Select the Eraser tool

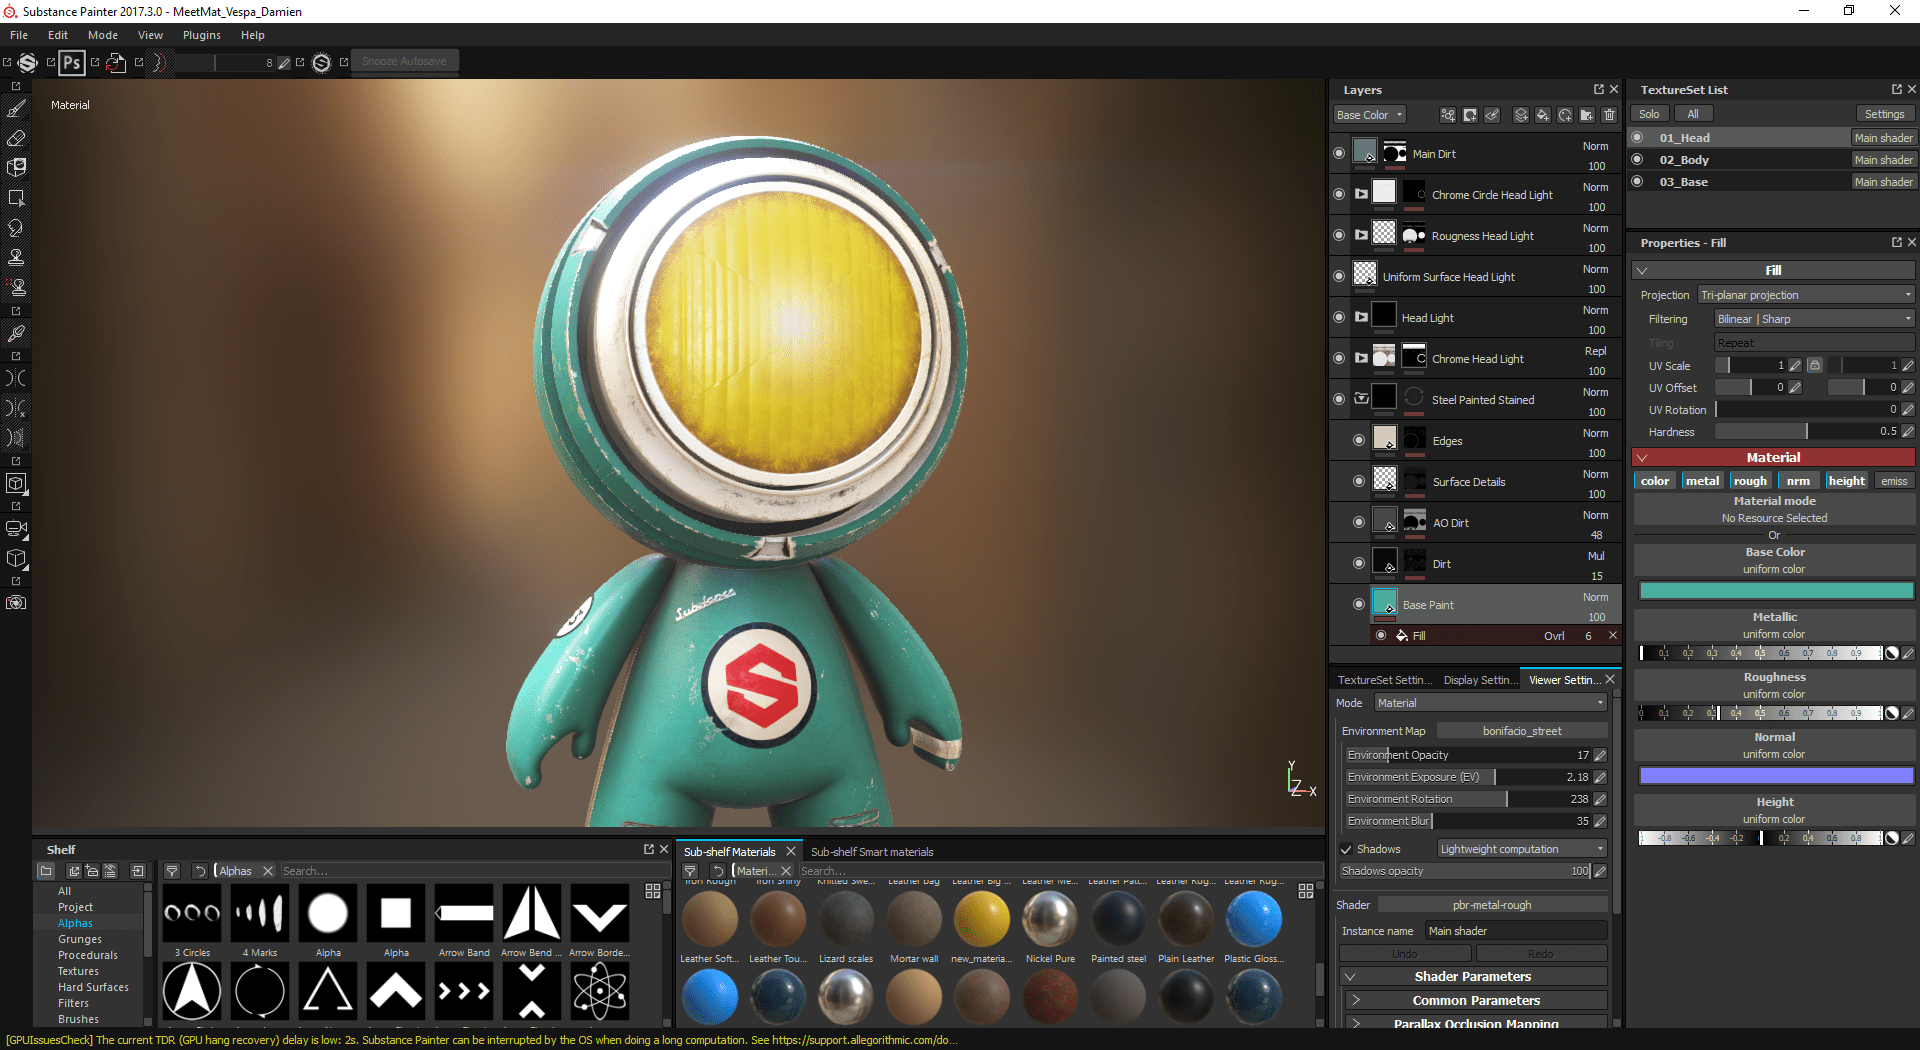(x=16, y=138)
